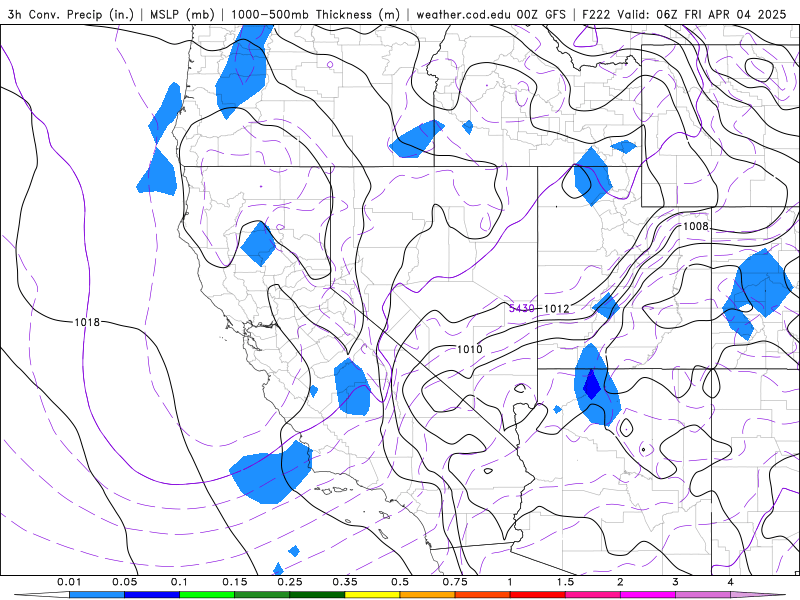Pick the yellow 0.35–0.5 legend swatch
Viewport: 800px width, 600px height.
tap(372, 595)
